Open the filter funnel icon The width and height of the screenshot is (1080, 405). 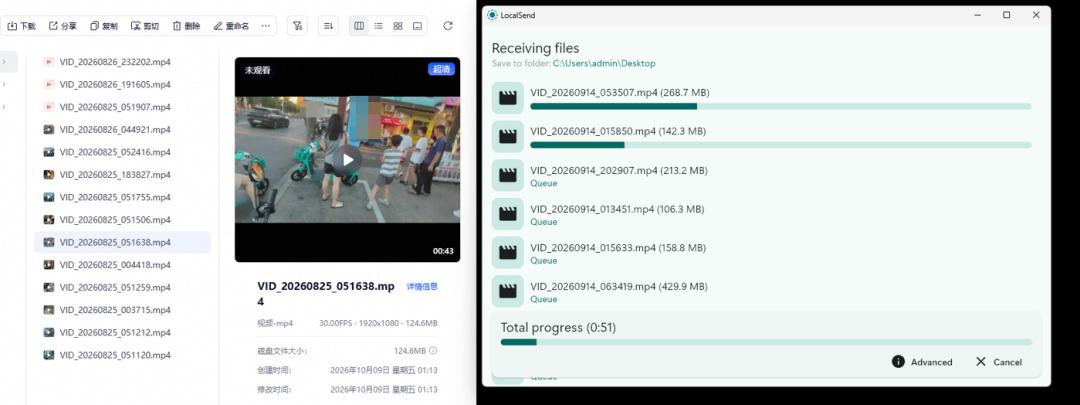pos(297,26)
